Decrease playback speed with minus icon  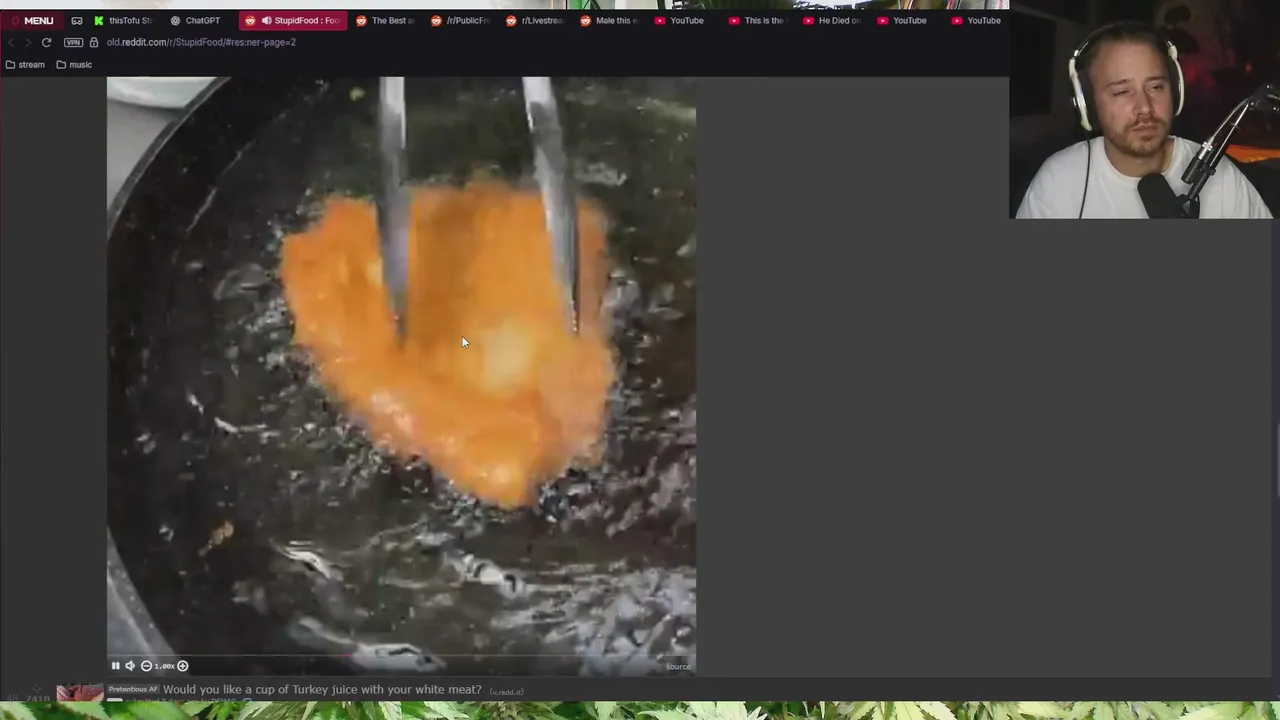pos(146,666)
